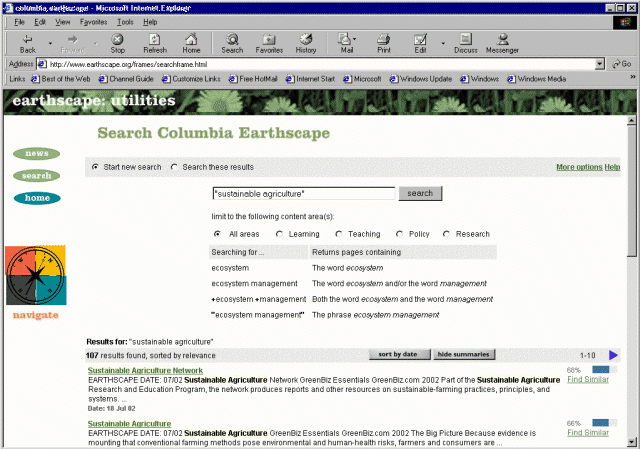This screenshot has height=449, width=640.
Task: Click the Forward toolbar button
Action: click(x=72, y=44)
